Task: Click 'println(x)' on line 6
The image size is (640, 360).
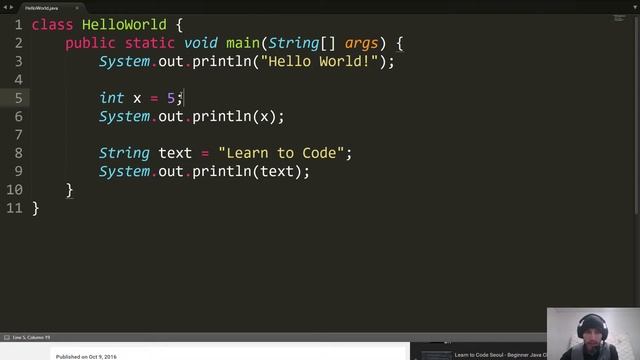Action: coord(234,117)
